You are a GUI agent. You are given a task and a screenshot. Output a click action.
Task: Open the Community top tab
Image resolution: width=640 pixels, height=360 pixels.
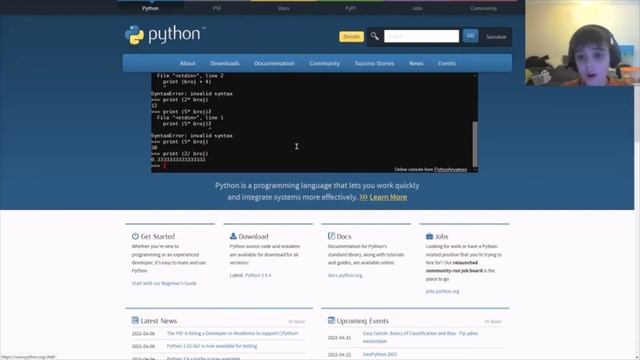tap(483, 8)
